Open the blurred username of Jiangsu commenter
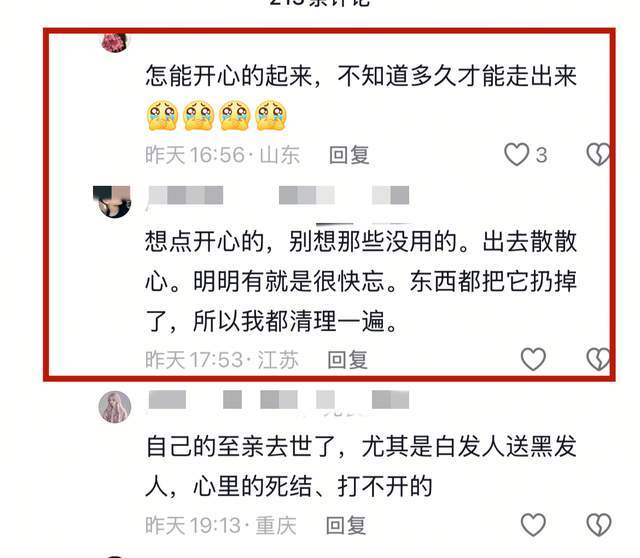The height and width of the screenshot is (558, 640). (279, 195)
